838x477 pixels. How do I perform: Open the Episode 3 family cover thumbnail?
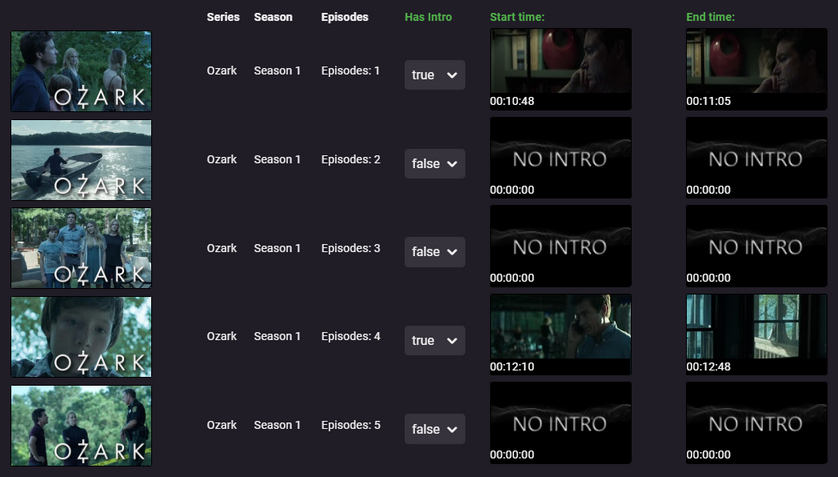coord(81,248)
